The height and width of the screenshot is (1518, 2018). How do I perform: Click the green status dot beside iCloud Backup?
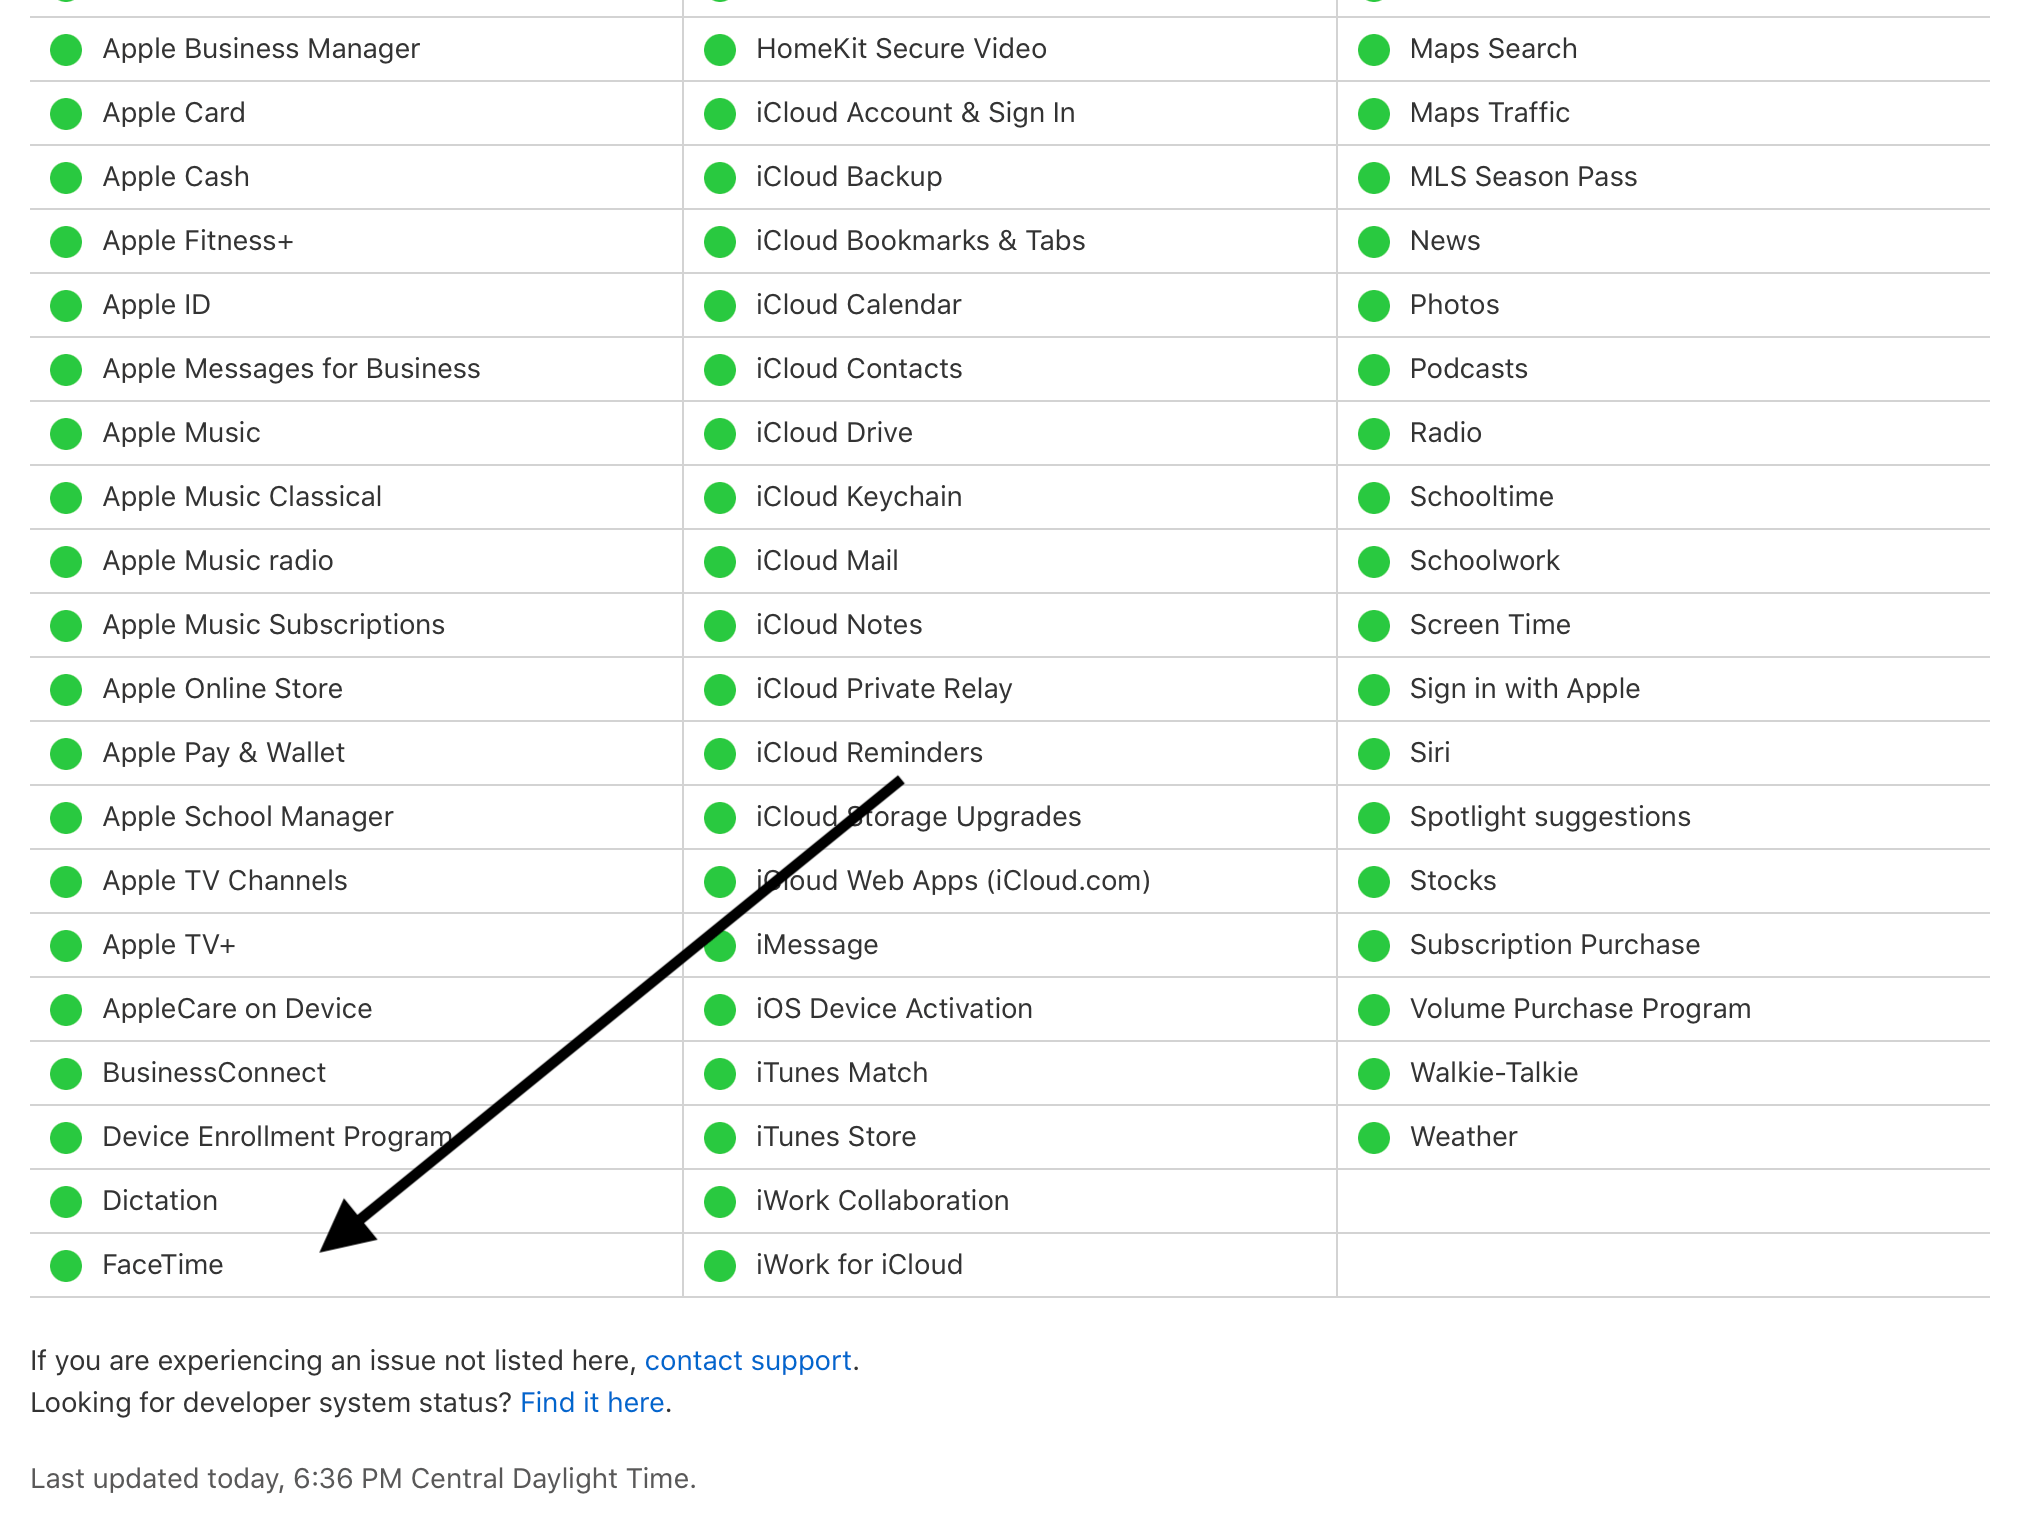tap(720, 178)
